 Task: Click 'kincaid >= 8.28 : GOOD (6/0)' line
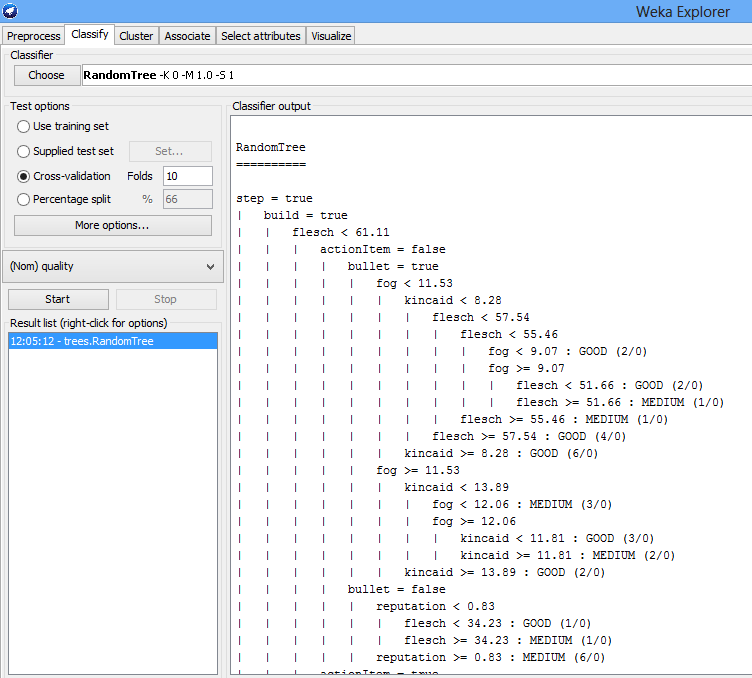[501, 454]
